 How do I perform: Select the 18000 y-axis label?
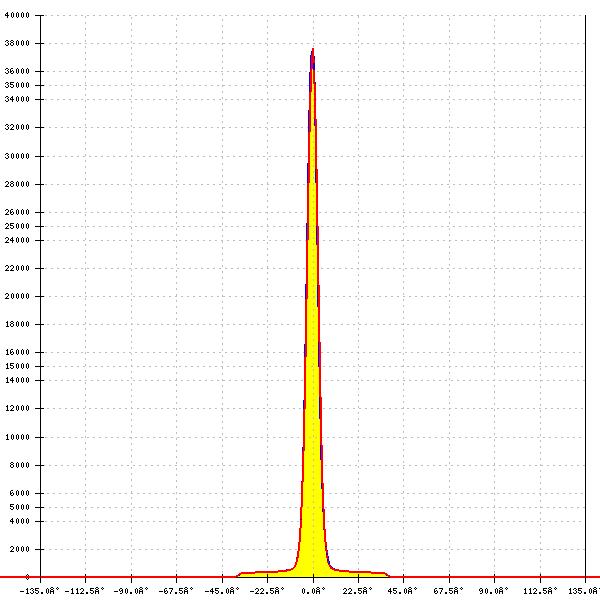17,324
